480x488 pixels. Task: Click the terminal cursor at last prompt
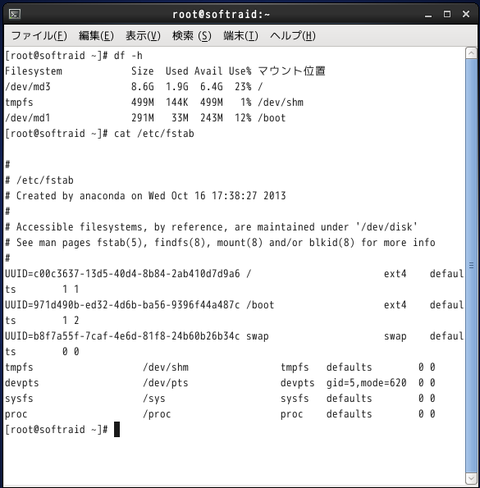click(117, 429)
